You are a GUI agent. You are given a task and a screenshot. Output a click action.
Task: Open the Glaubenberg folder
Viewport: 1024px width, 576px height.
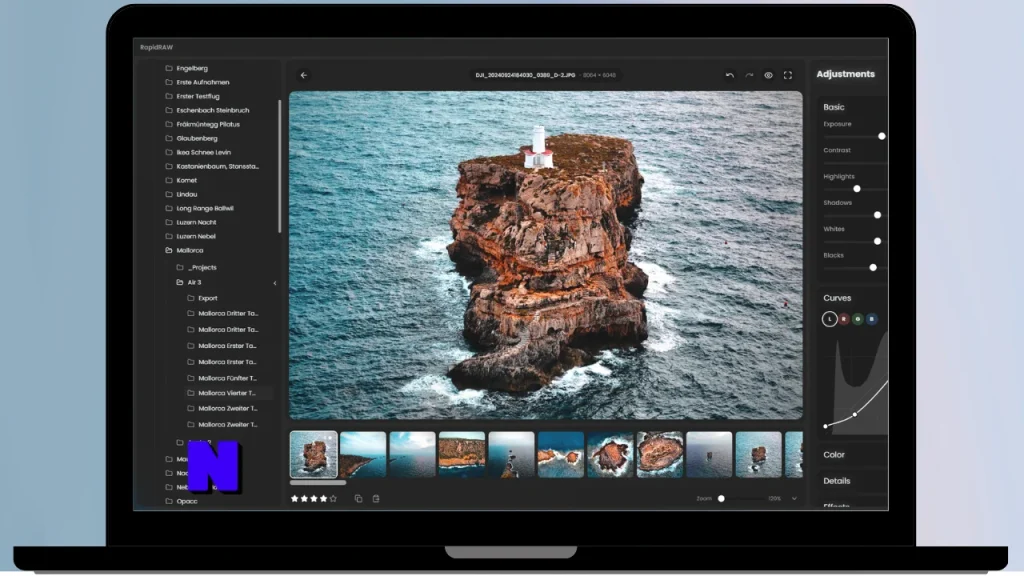[197, 138]
